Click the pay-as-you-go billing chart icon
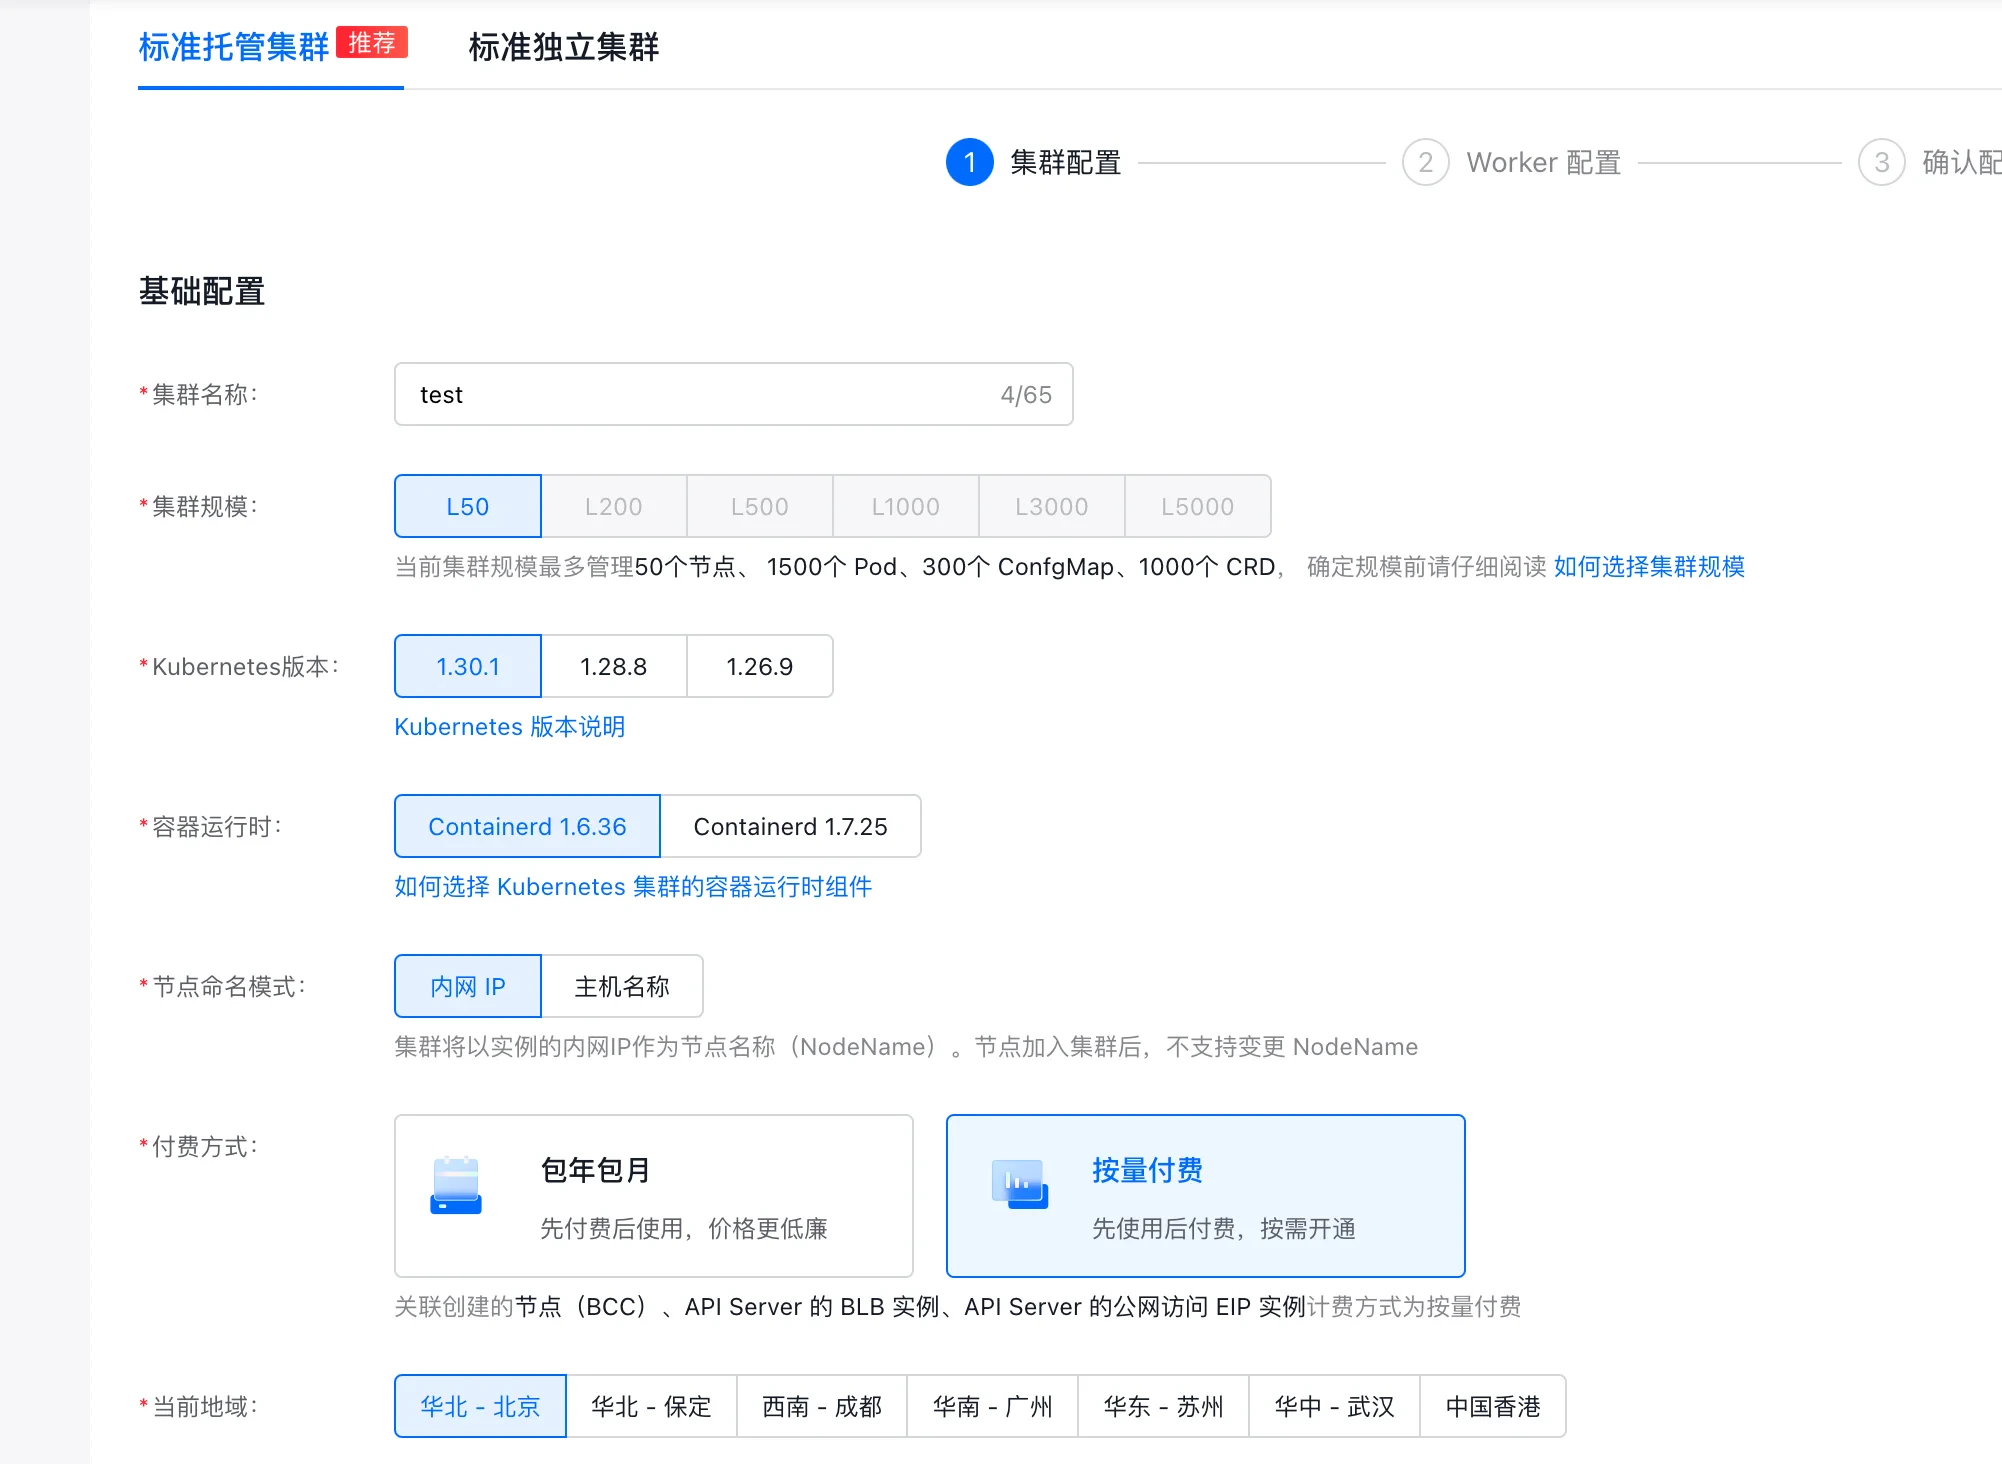 tap(1019, 1184)
